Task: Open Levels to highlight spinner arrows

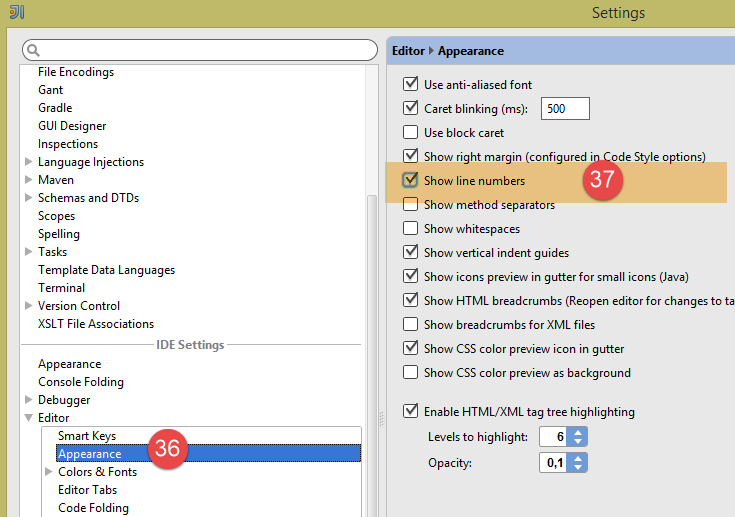Action: [x=578, y=437]
